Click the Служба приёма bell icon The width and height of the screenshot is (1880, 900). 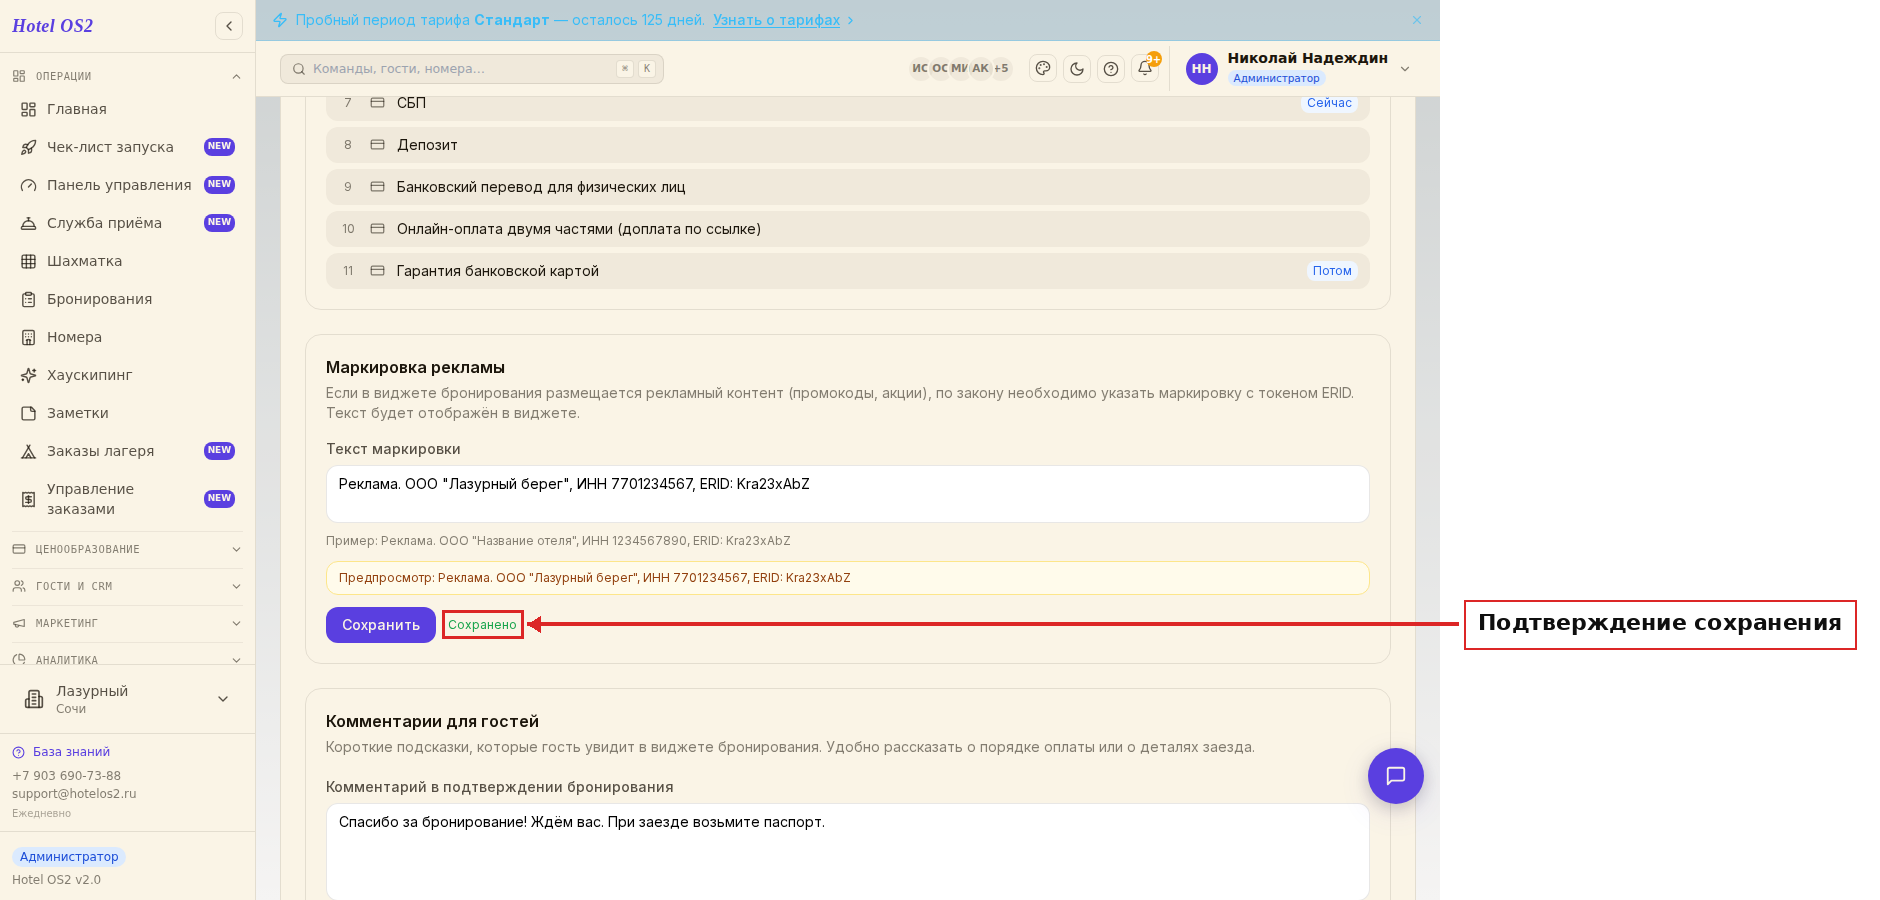pos(29,223)
